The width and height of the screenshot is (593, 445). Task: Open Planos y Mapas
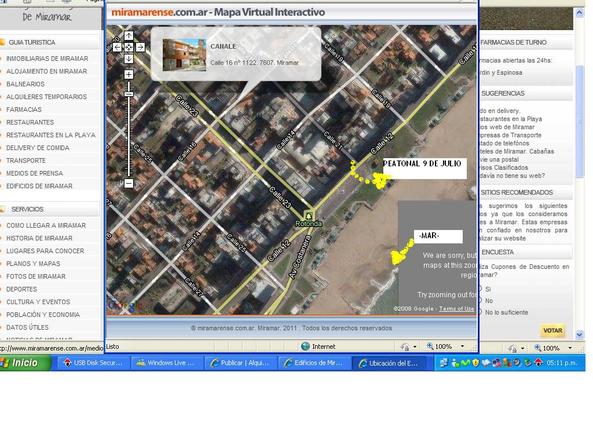33,264
